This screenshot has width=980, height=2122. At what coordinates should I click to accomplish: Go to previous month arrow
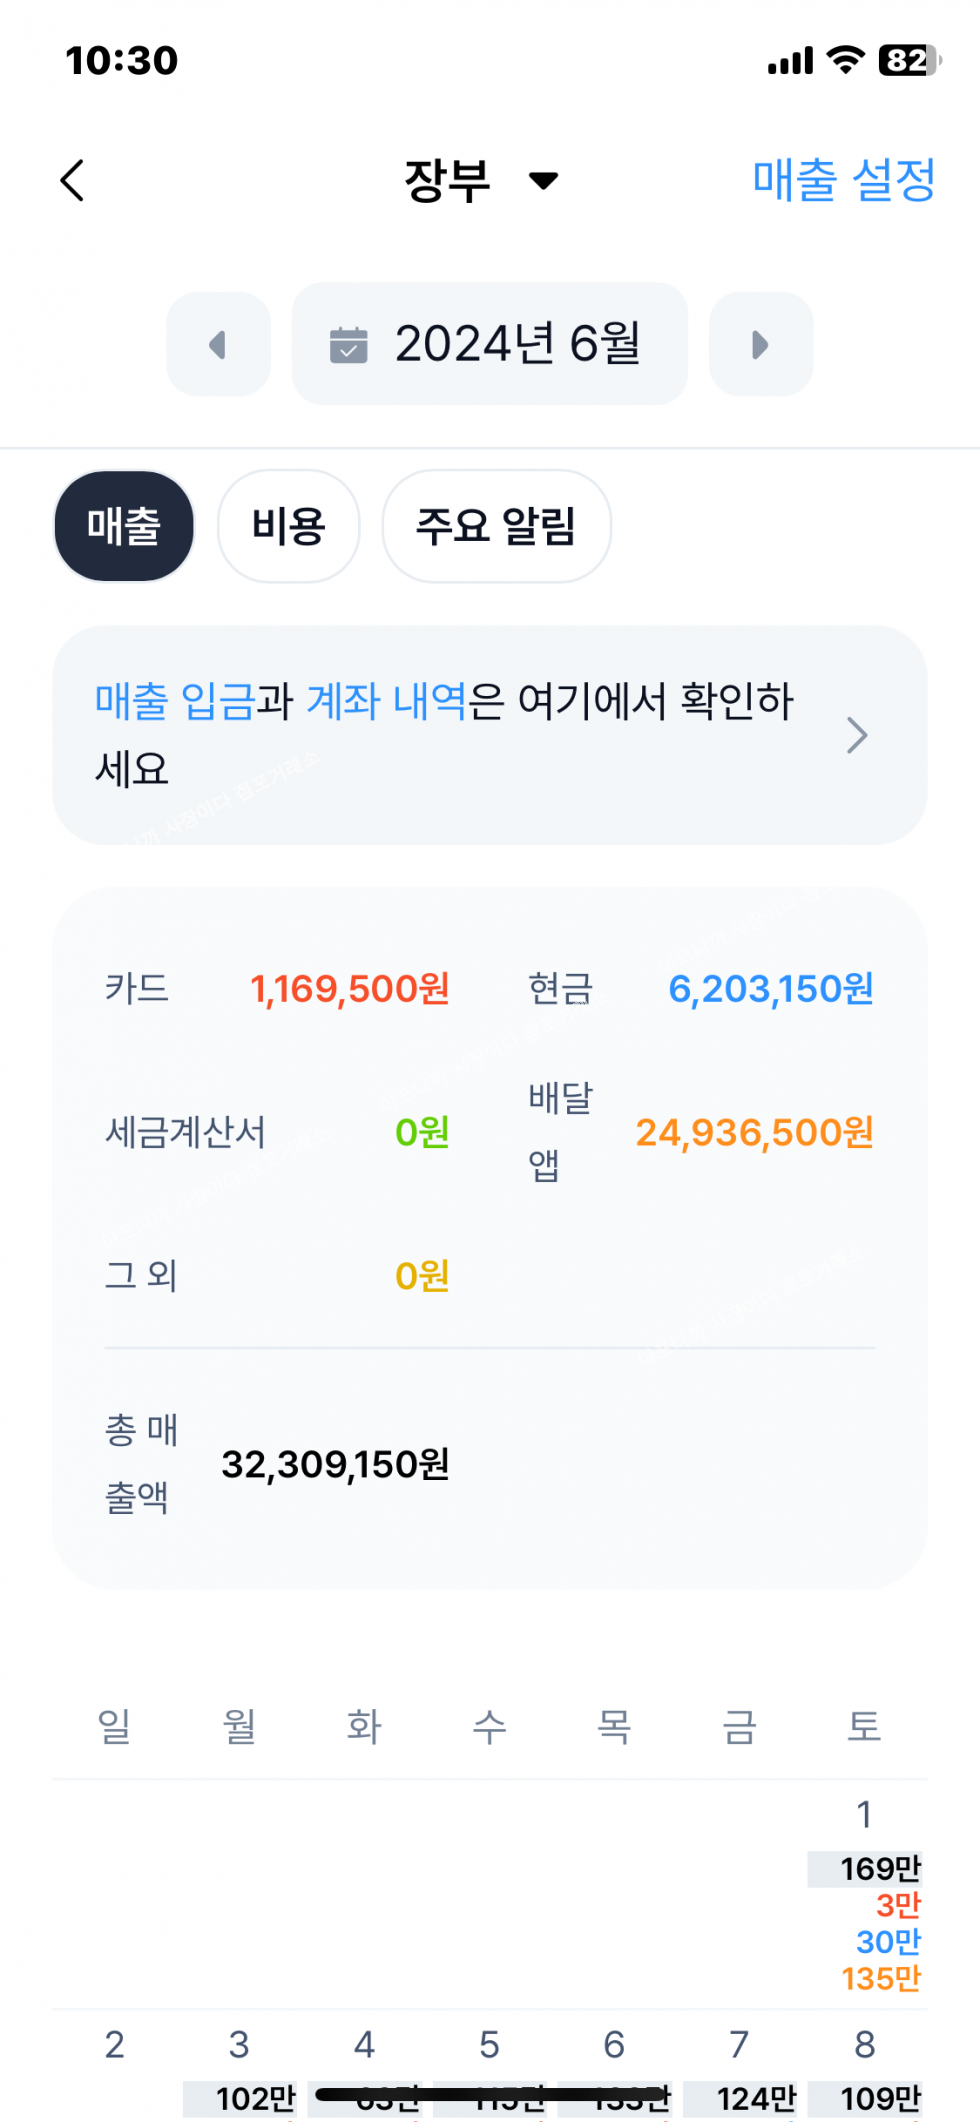click(218, 345)
